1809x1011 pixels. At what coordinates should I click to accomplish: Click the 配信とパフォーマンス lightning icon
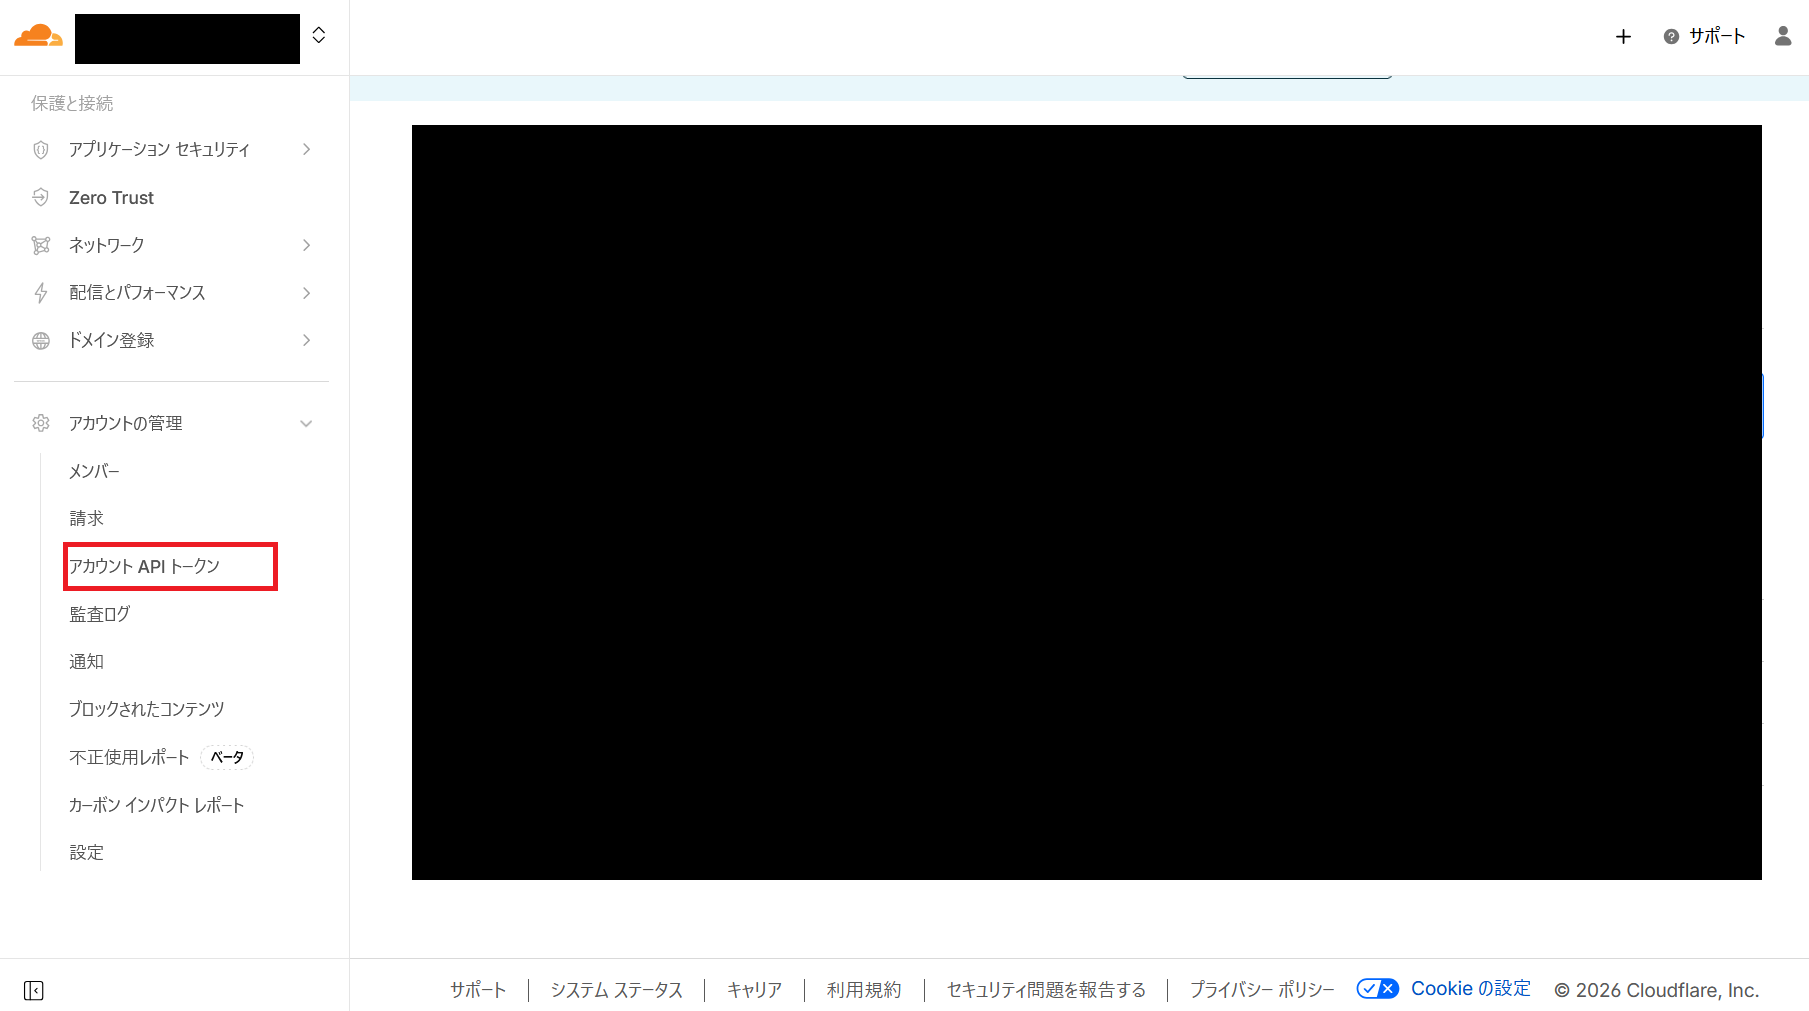pyautogui.click(x=40, y=292)
